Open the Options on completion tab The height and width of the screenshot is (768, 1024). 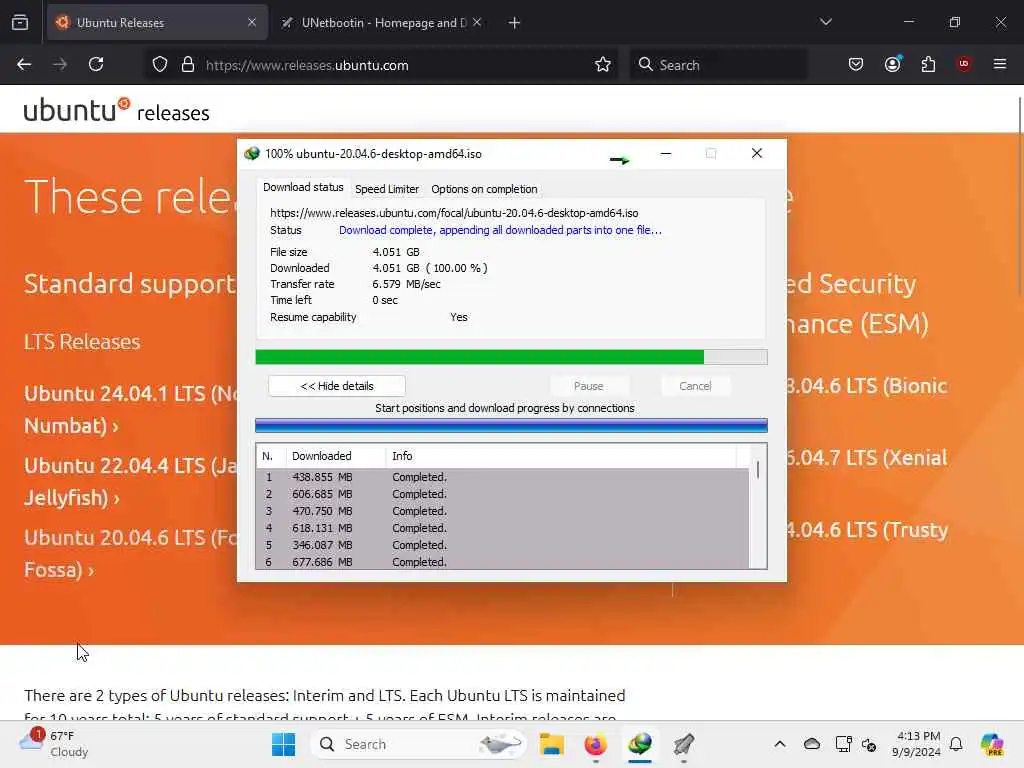(484, 189)
